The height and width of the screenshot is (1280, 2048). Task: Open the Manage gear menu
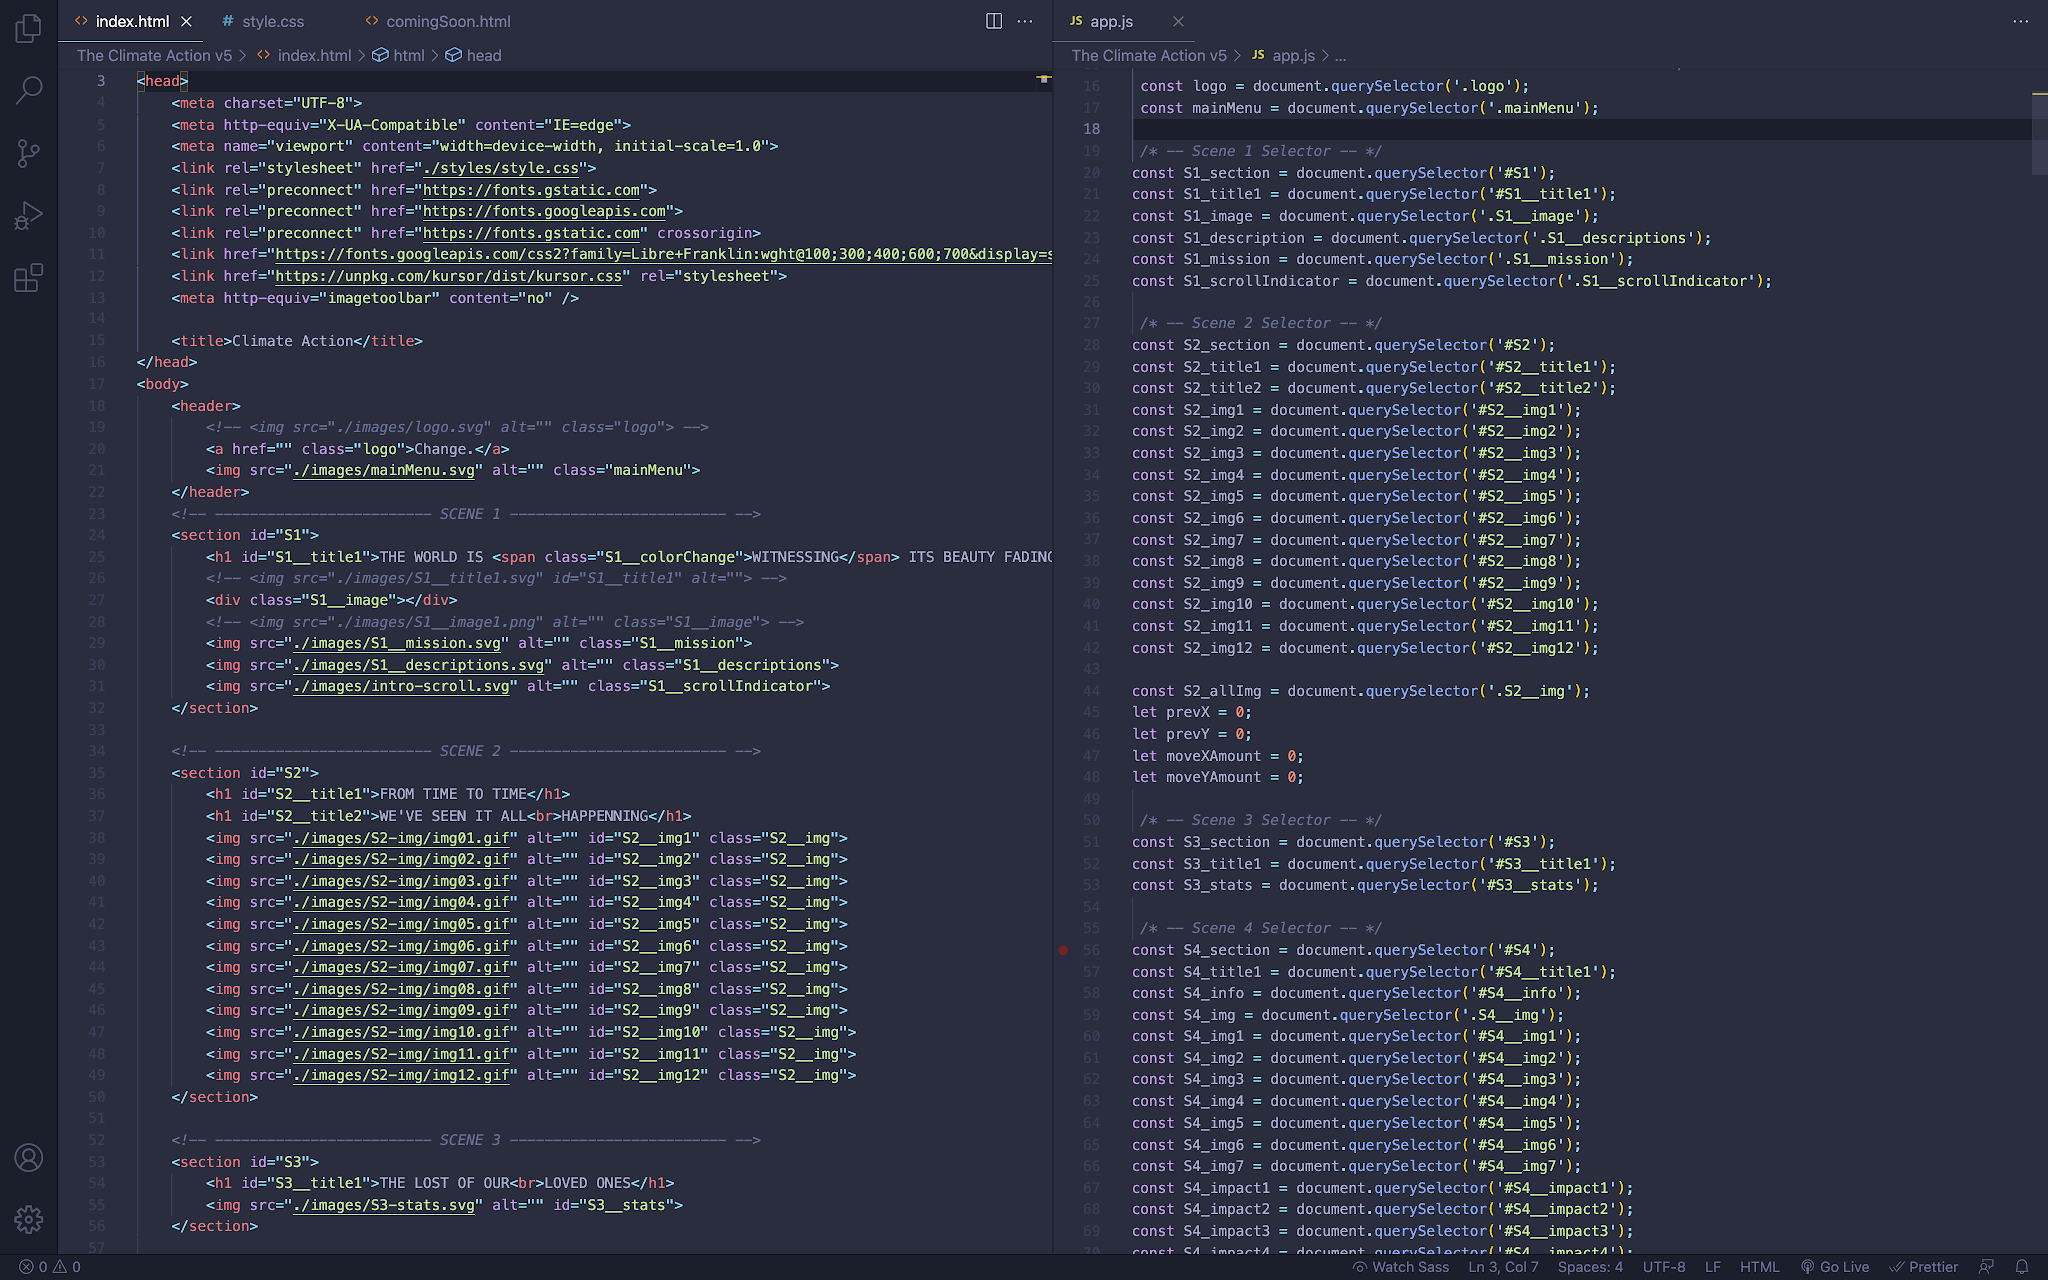(29, 1219)
